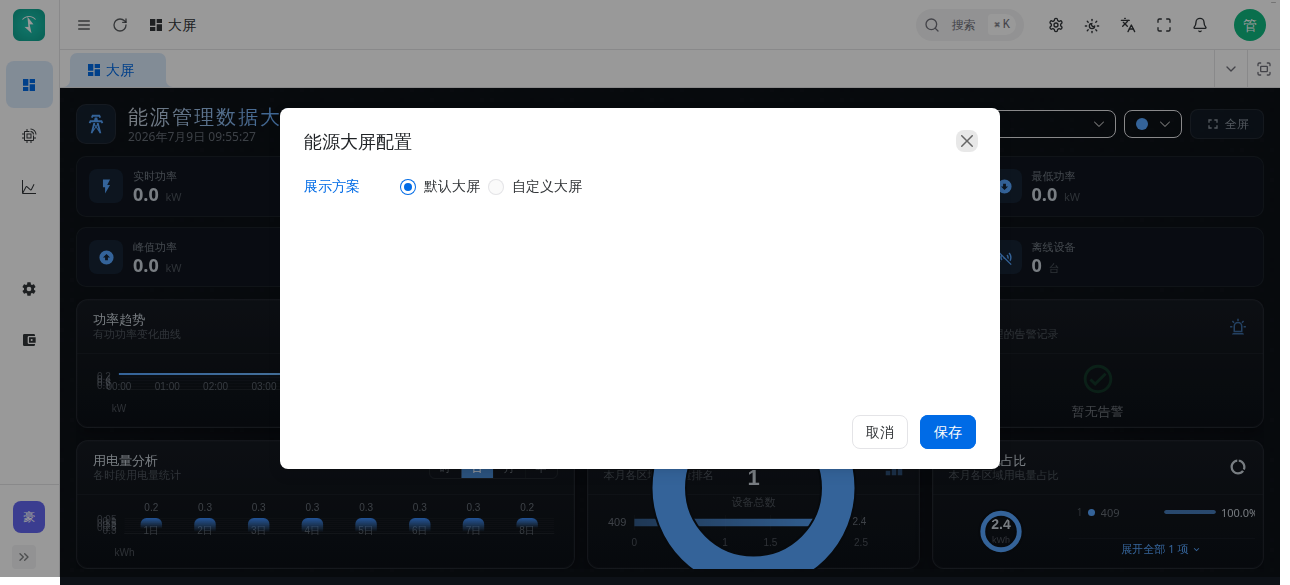Expand the 展开全部 1 项 link
The image size is (1290, 585).
pos(1160,549)
